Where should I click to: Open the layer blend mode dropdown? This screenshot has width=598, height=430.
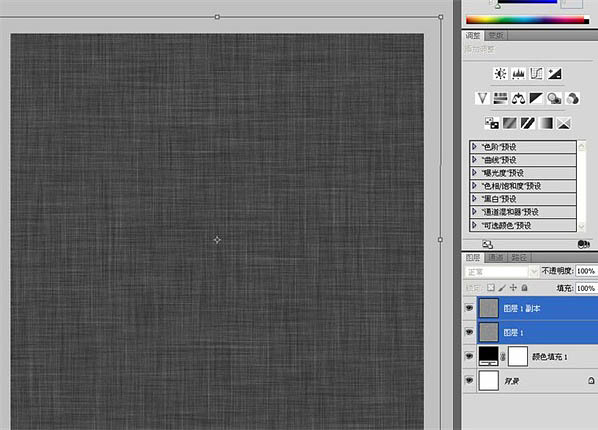(x=502, y=272)
